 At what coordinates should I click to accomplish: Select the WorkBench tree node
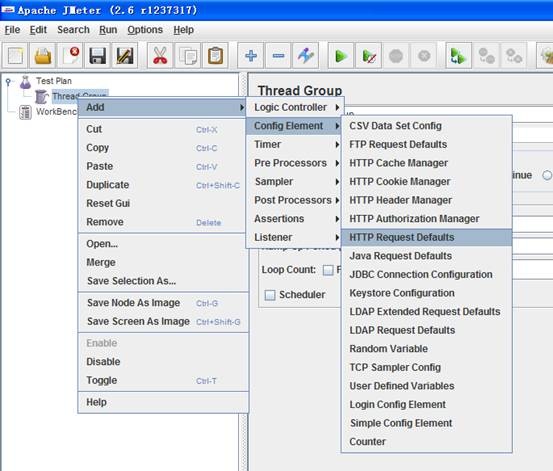56,112
